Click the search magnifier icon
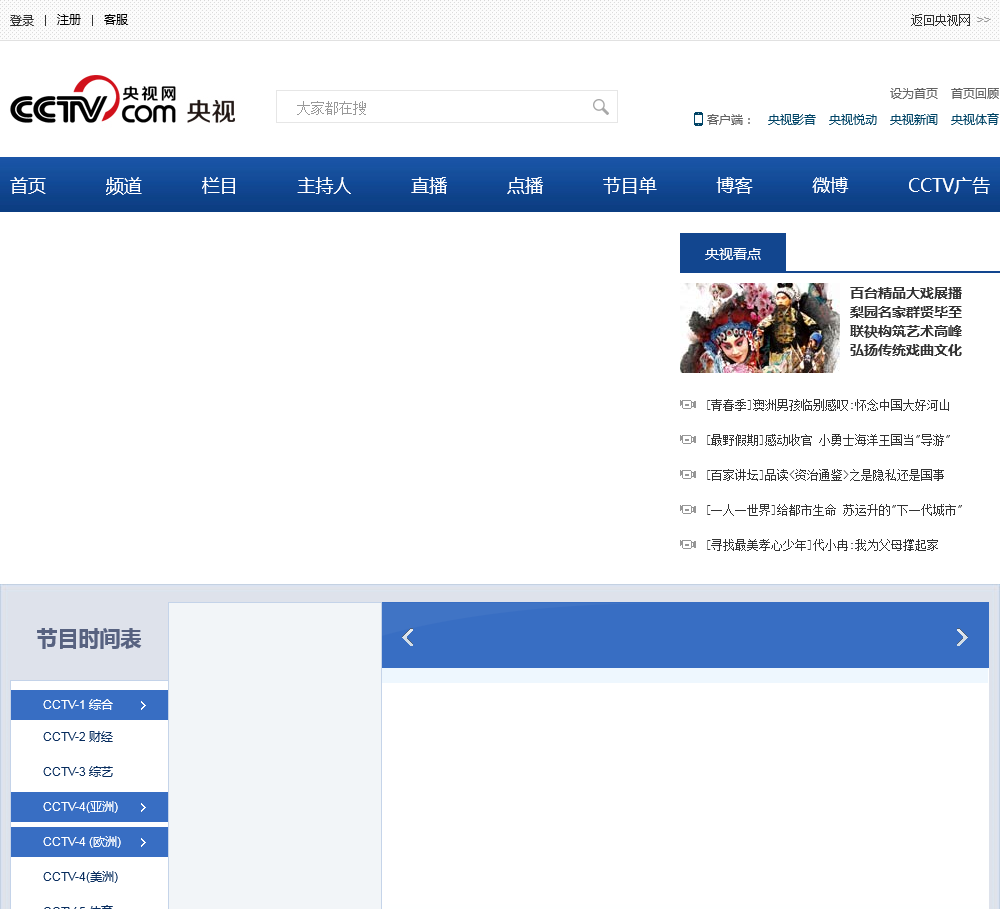 point(600,107)
